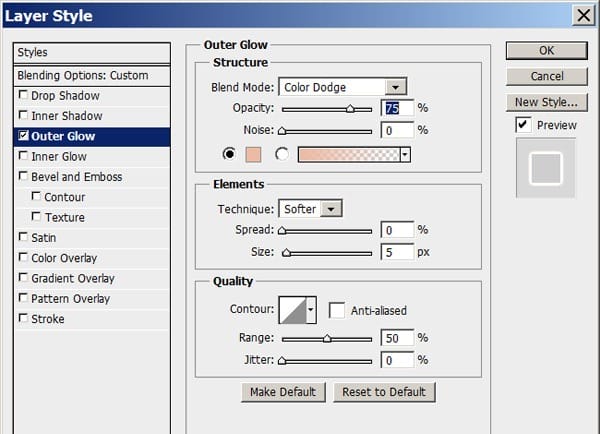Select the Satin style row

(92, 238)
